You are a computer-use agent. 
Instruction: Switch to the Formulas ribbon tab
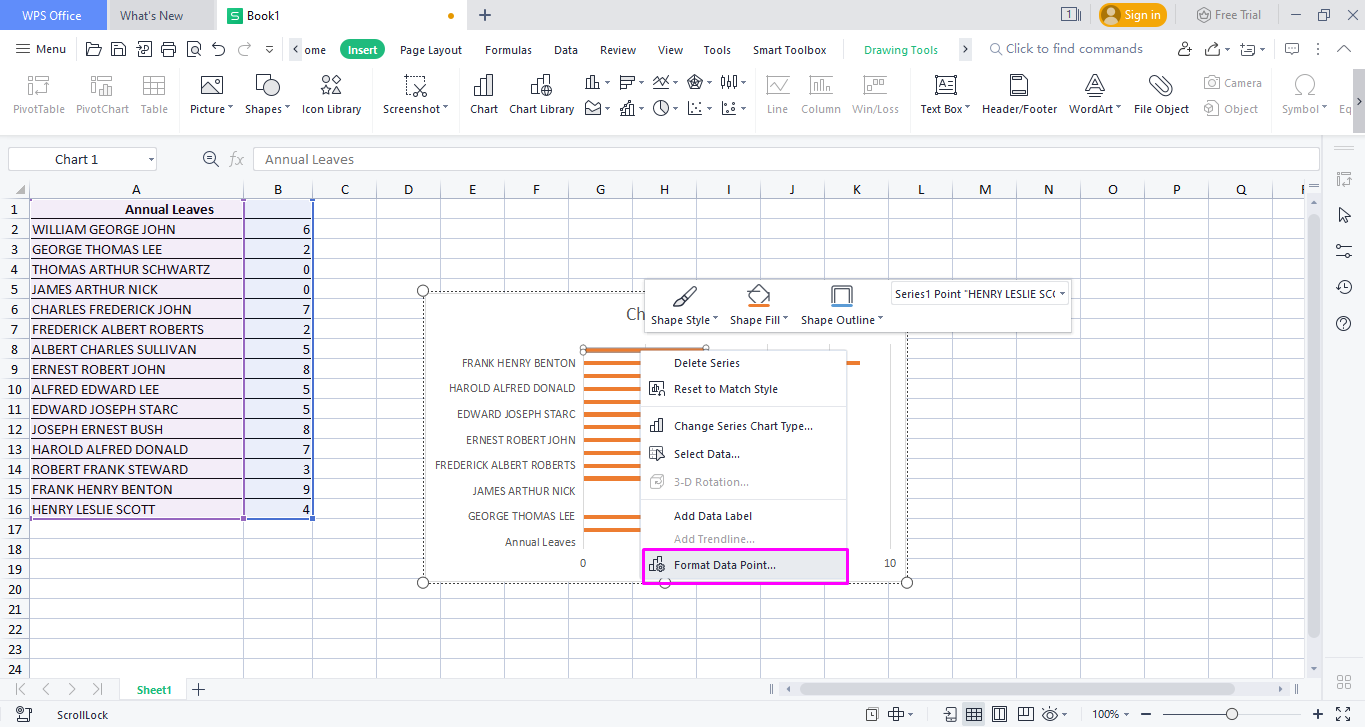point(508,49)
